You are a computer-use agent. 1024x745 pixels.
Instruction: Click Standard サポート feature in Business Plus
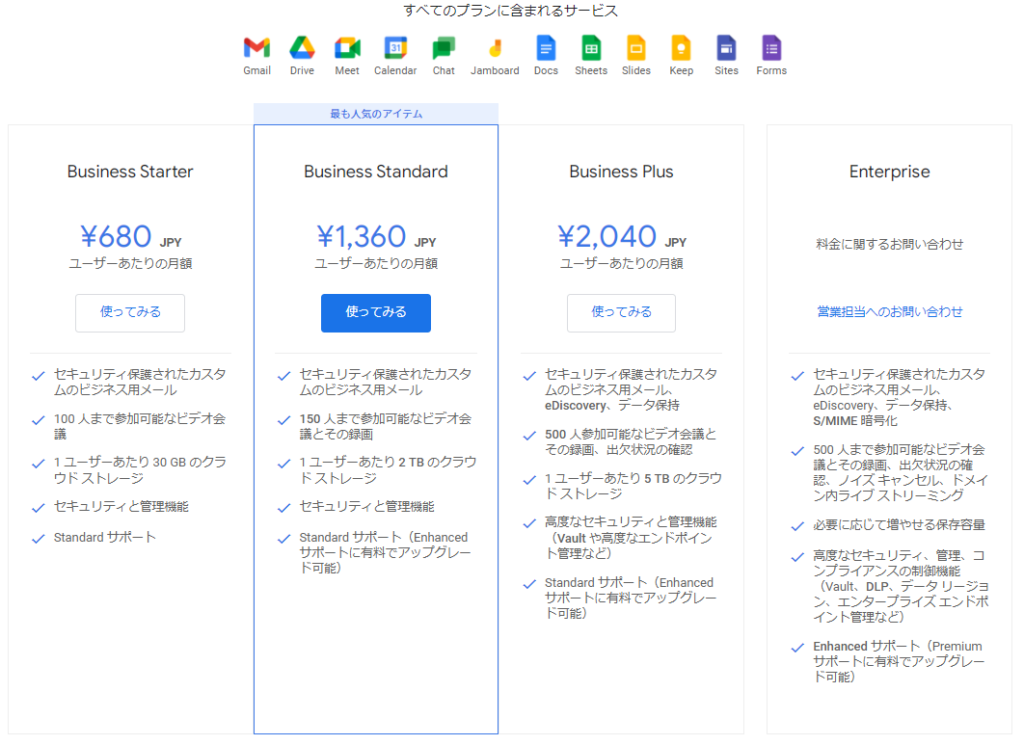(x=631, y=597)
